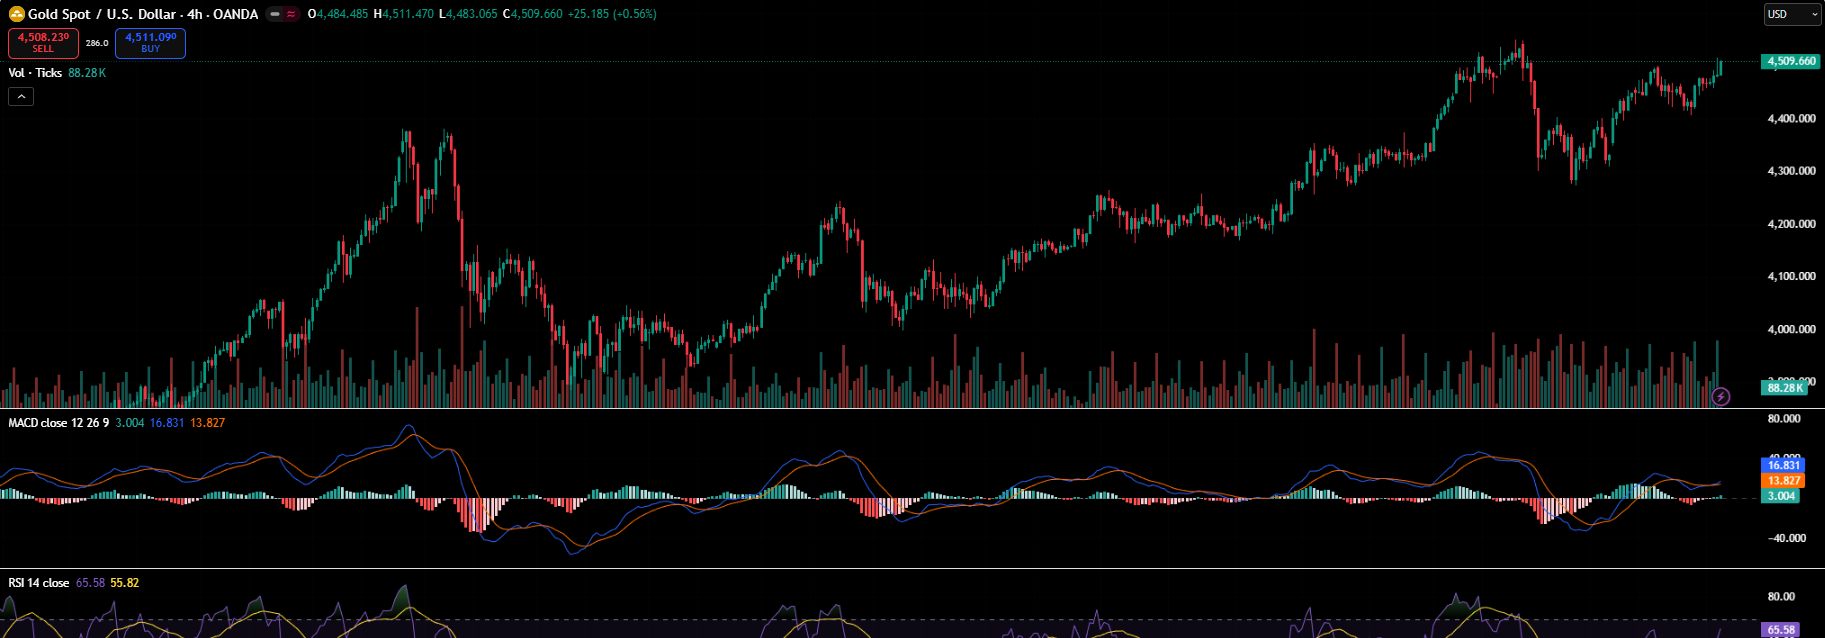1825x638 pixels.
Task: Select the RSI 14 close legend
Action: [x=39, y=583]
